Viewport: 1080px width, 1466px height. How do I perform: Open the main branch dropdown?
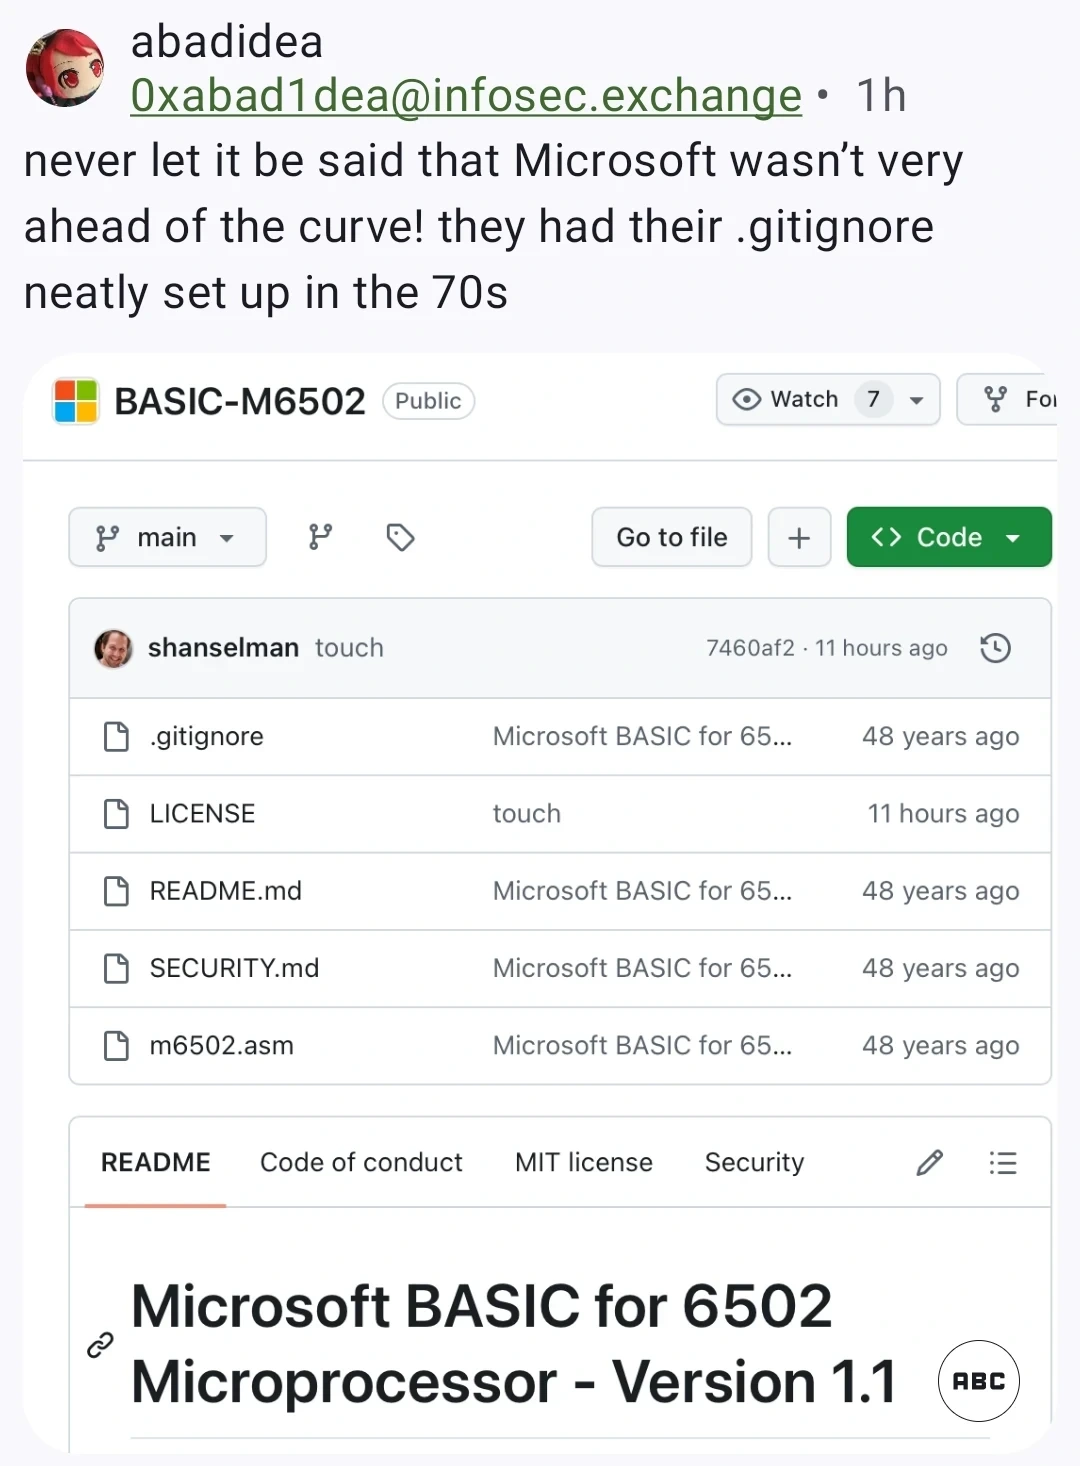pos(167,537)
